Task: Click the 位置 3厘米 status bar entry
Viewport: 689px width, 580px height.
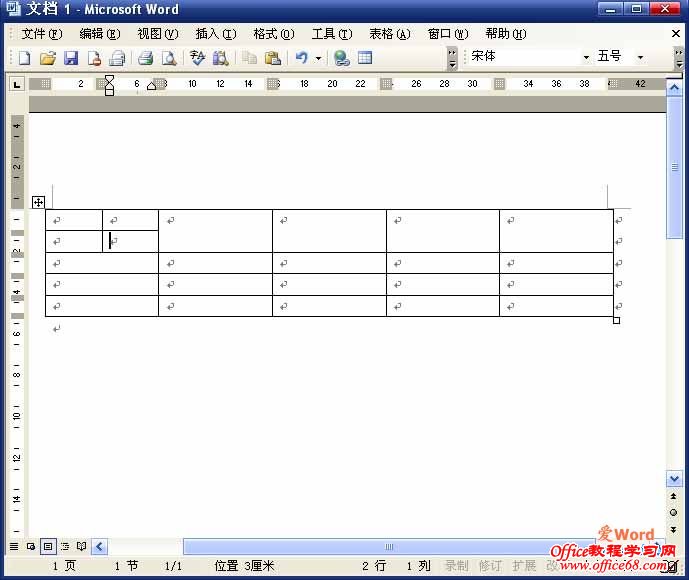Action: click(244, 566)
